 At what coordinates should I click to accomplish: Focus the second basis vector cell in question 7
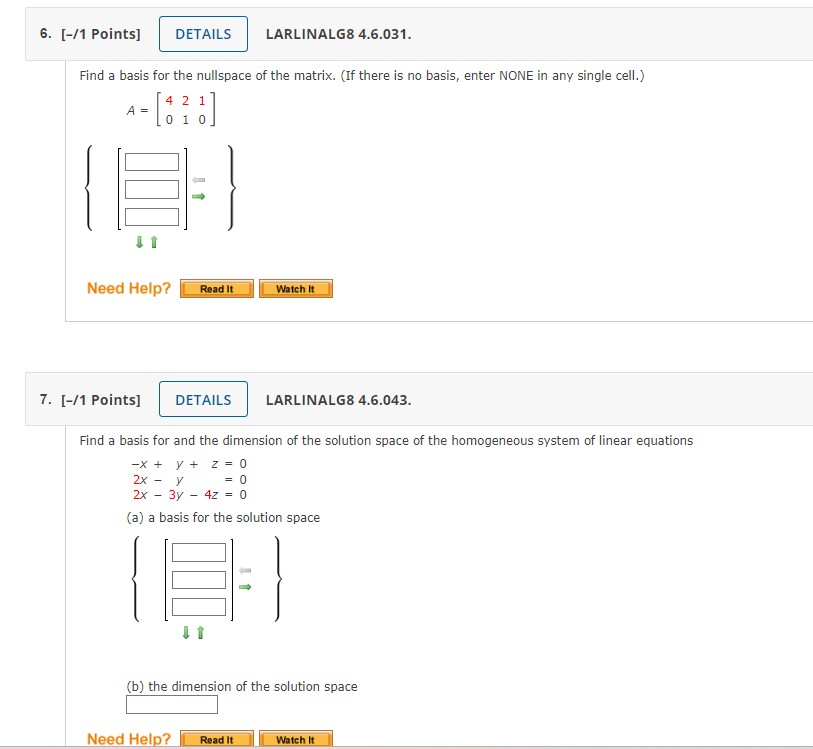click(x=199, y=580)
